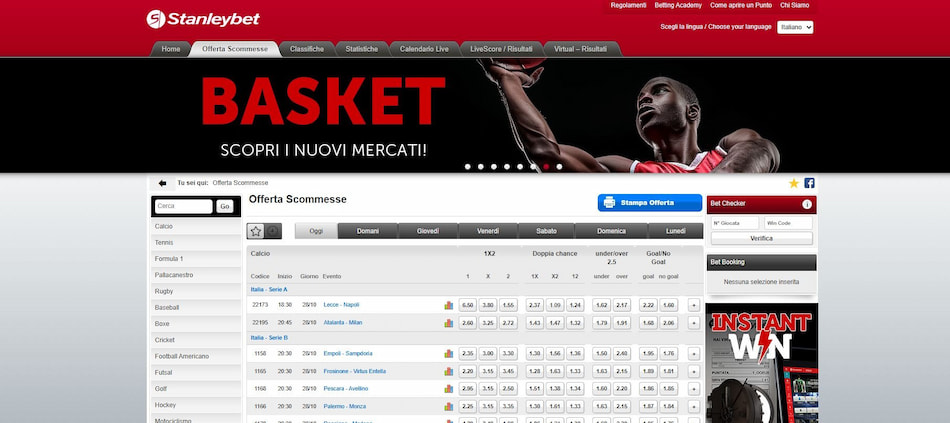The image size is (950, 423).
Task: Open the Instant Win promo banner
Action: (762, 363)
